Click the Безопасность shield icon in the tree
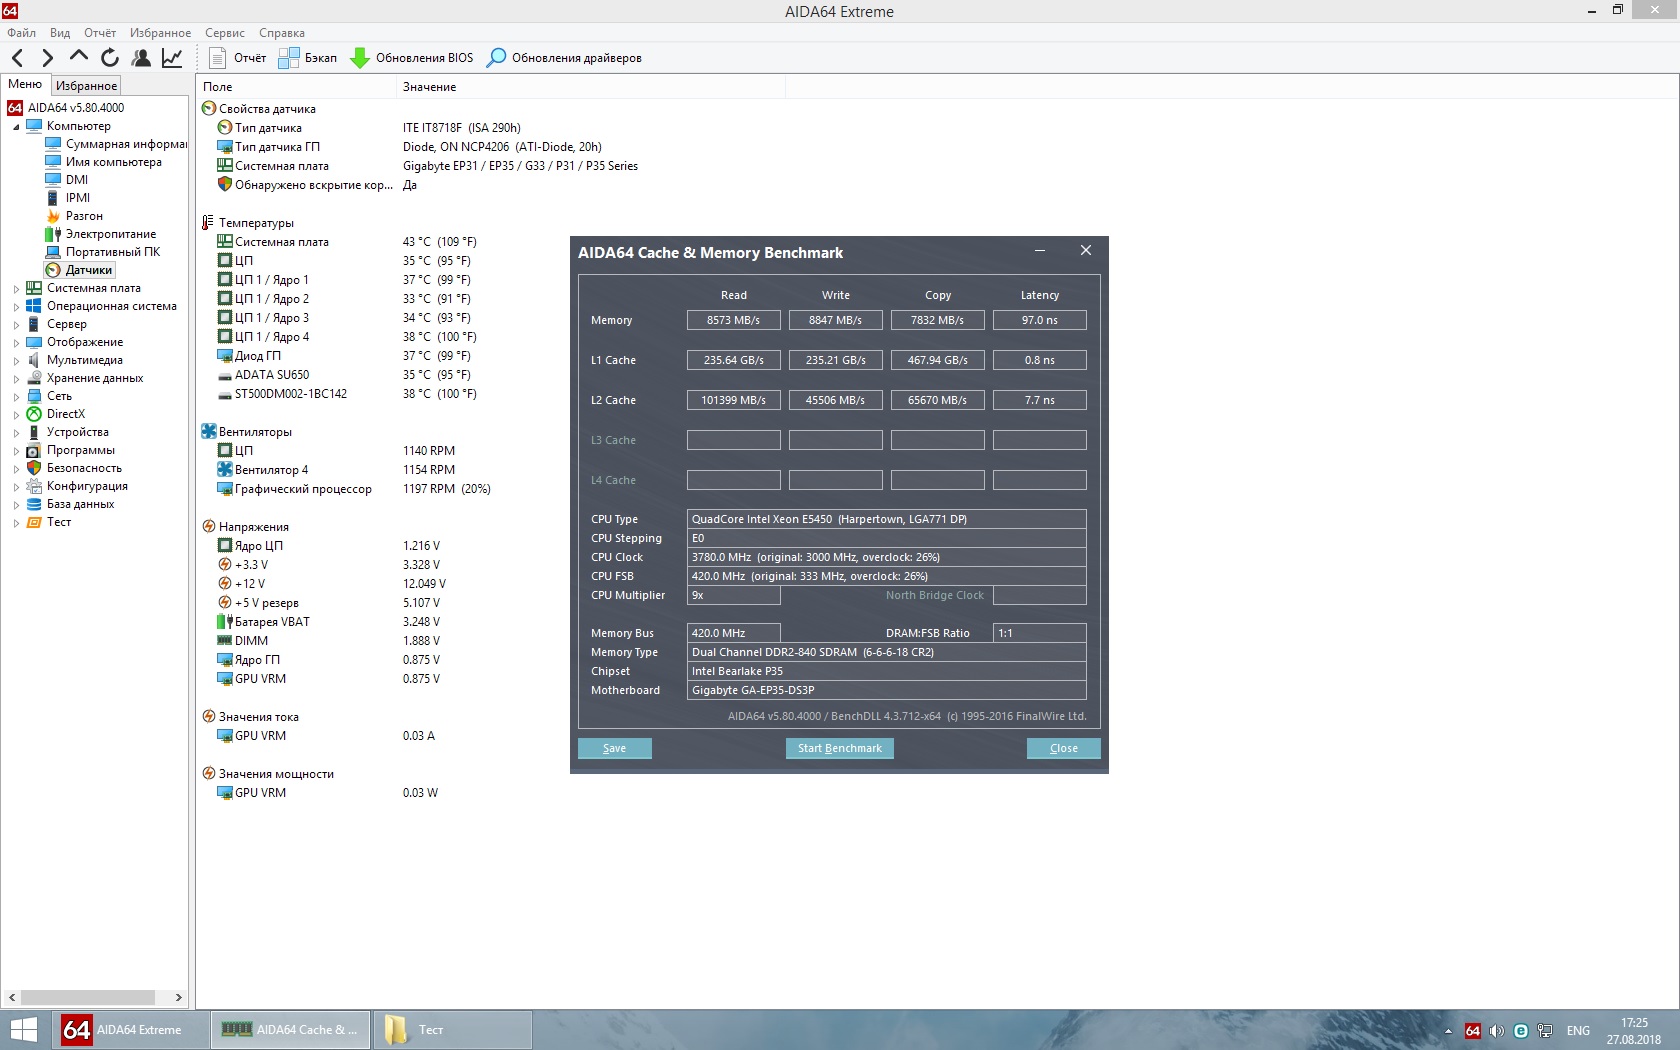This screenshot has height=1050, width=1680. click(x=34, y=468)
